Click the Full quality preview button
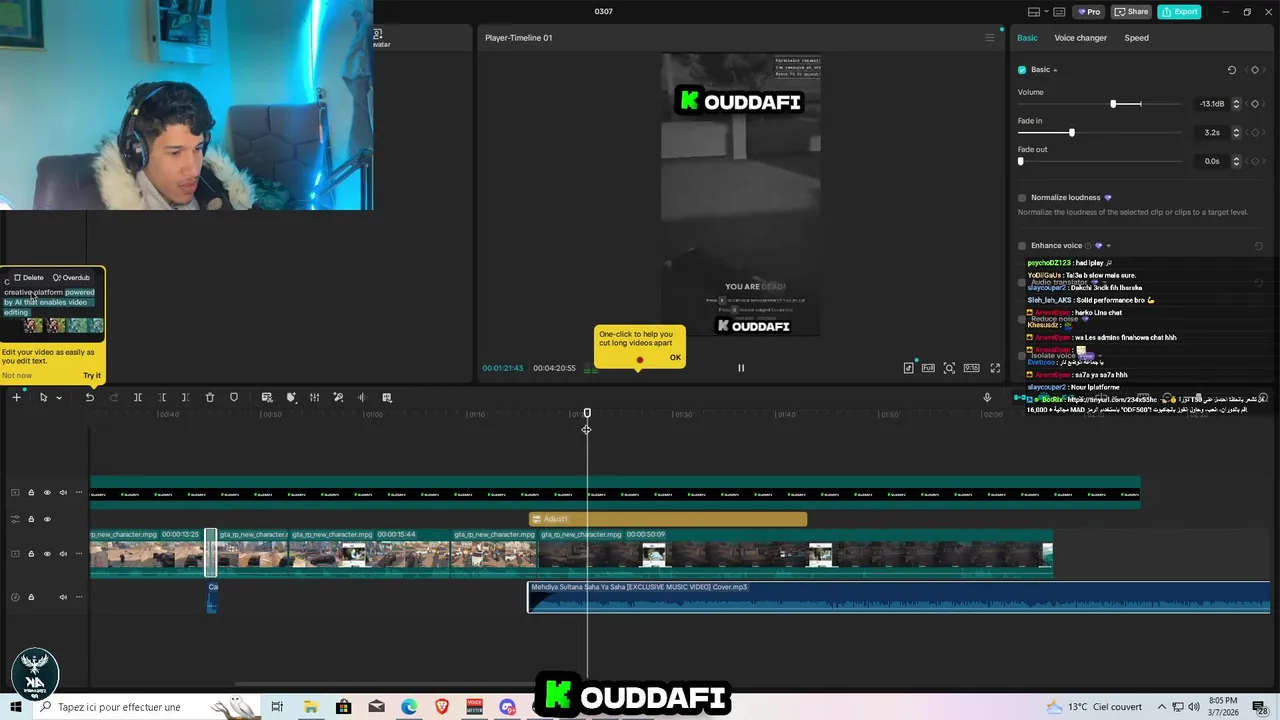1280x720 pixels. [928, 368]
